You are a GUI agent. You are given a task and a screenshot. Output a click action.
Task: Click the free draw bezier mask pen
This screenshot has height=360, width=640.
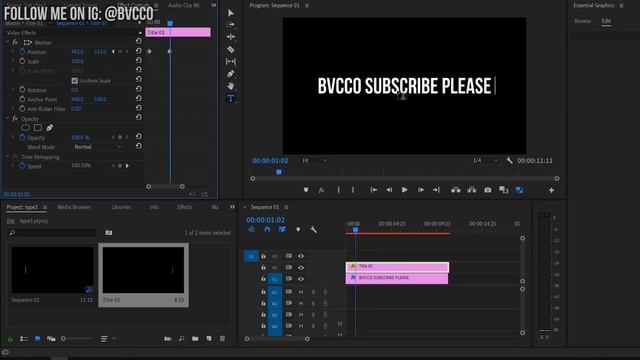click(x=50, y=128)
